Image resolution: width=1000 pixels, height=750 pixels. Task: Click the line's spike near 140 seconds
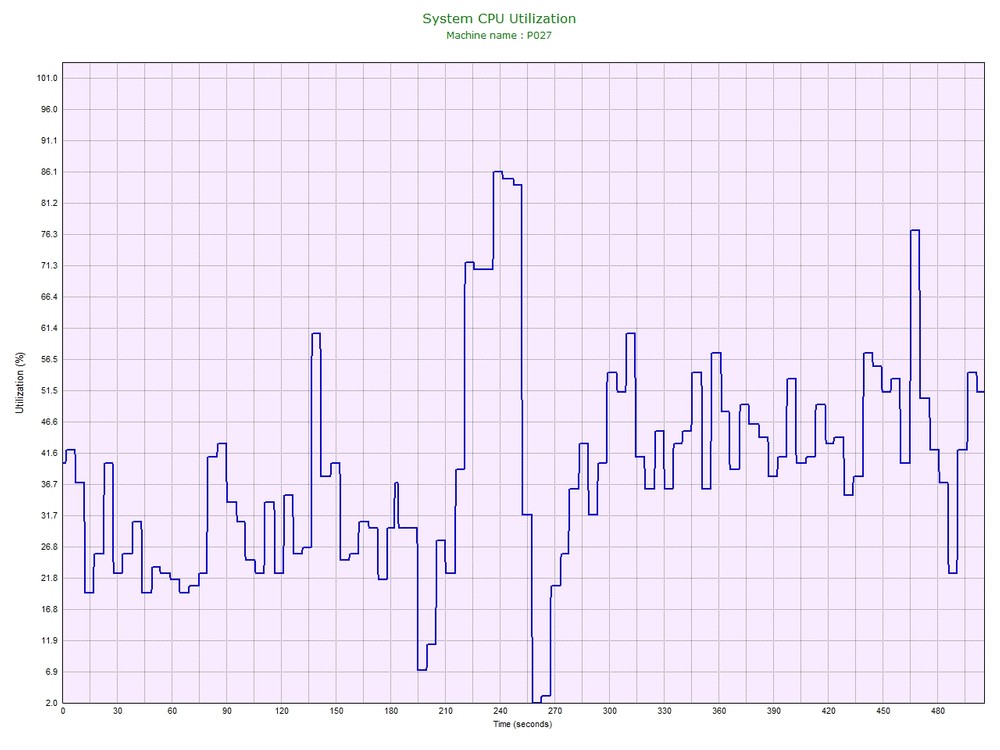click(316, 333)
